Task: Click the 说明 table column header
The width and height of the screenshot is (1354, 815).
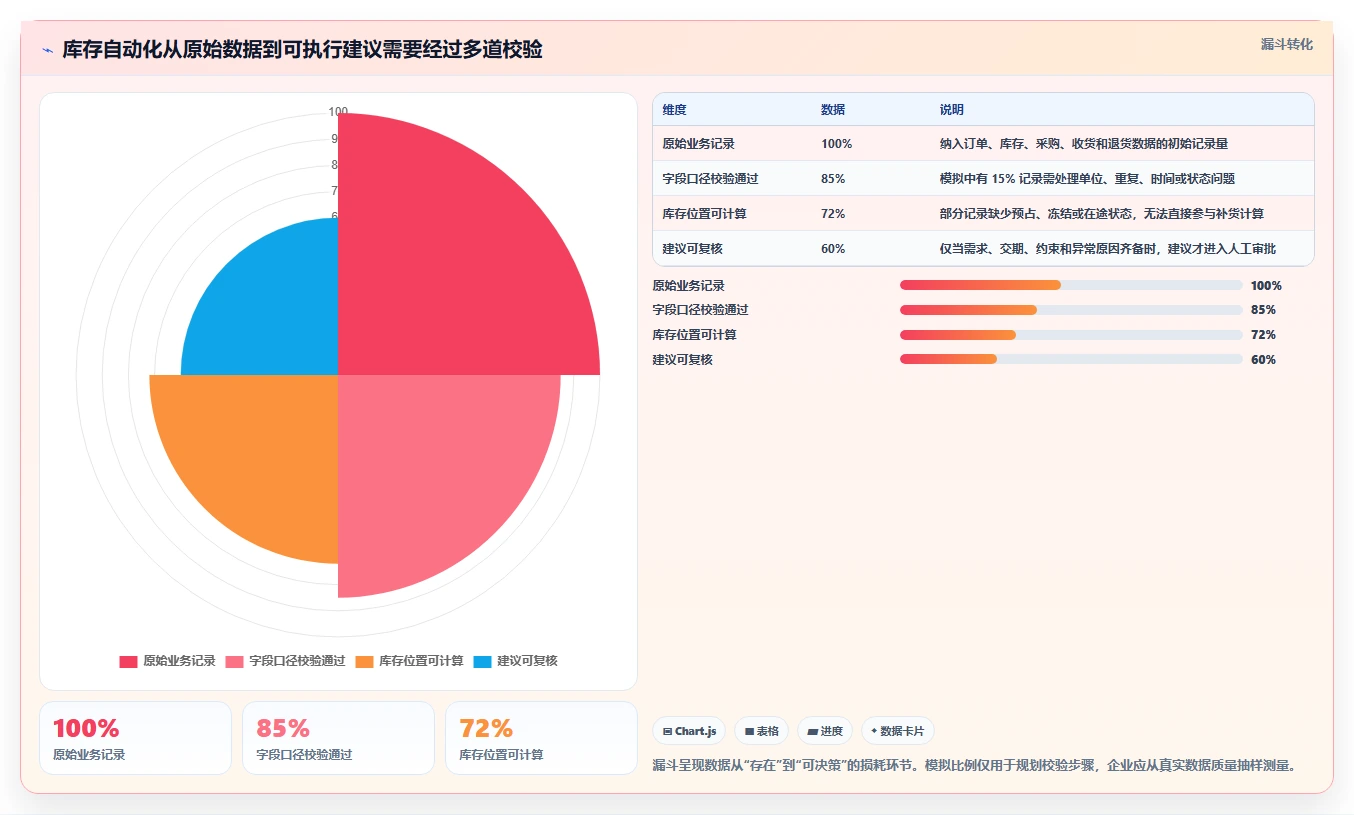Action: coord(951,110)
